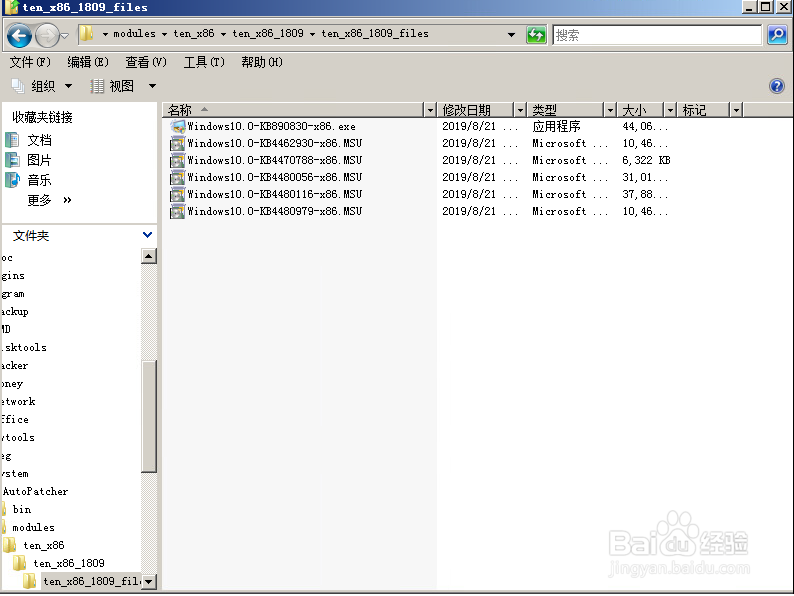Viewport: 794px width, 596px height.
Task: Click the Back navigation arrow button
Action: 19,35
